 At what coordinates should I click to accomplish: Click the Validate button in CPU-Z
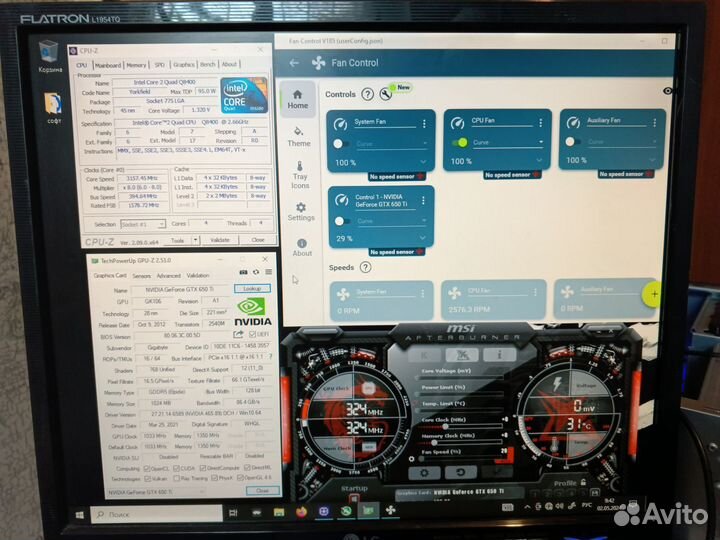point(220,240)
